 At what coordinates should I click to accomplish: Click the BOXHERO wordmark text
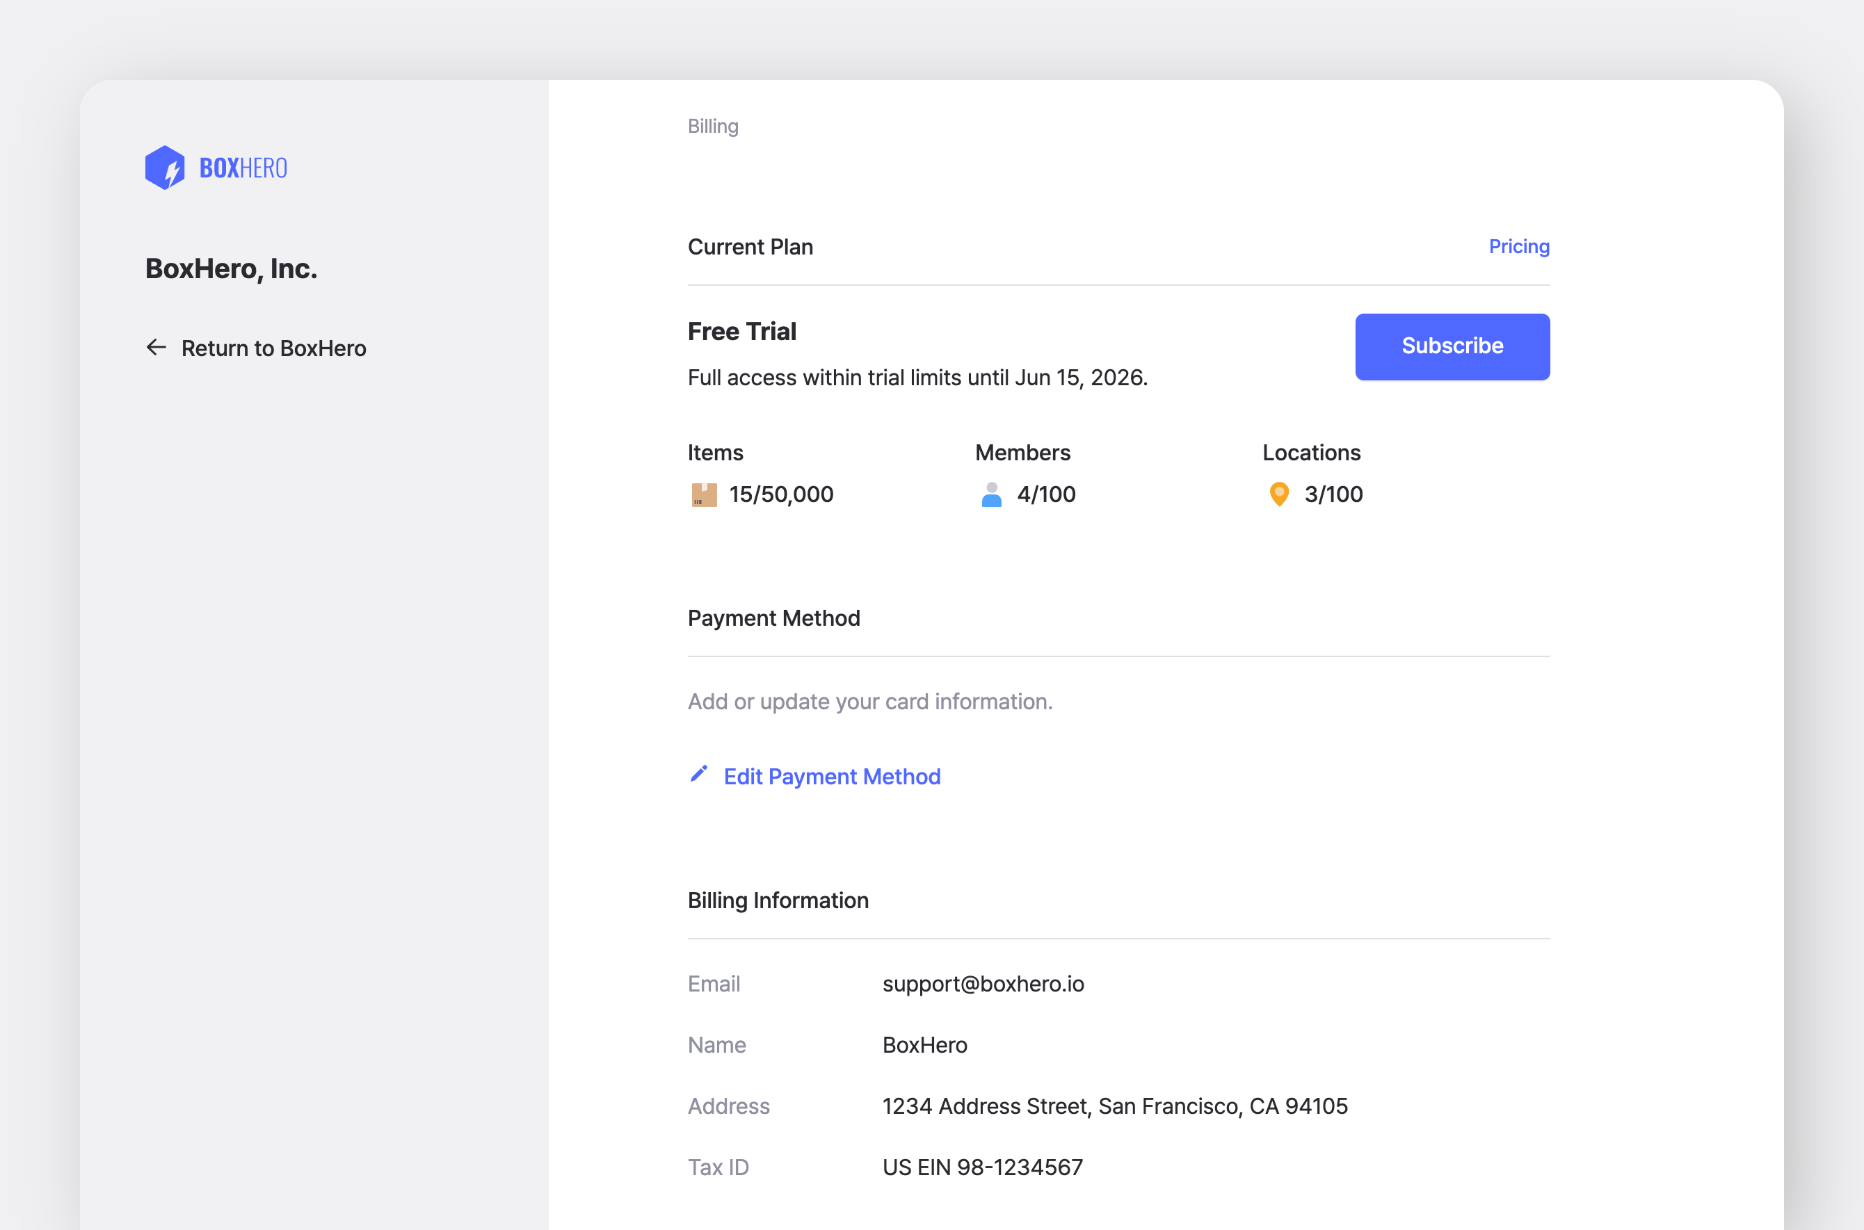click(243, 168)
